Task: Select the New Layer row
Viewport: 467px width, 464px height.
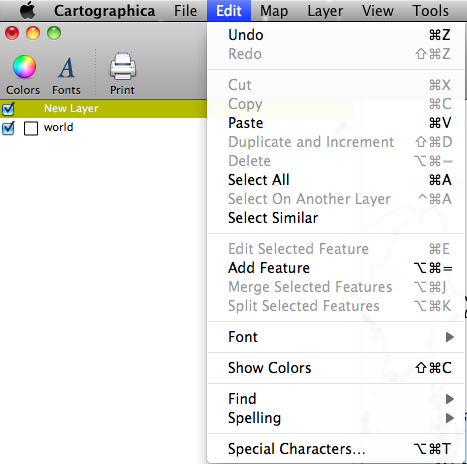Action: (x=103, y=109)
